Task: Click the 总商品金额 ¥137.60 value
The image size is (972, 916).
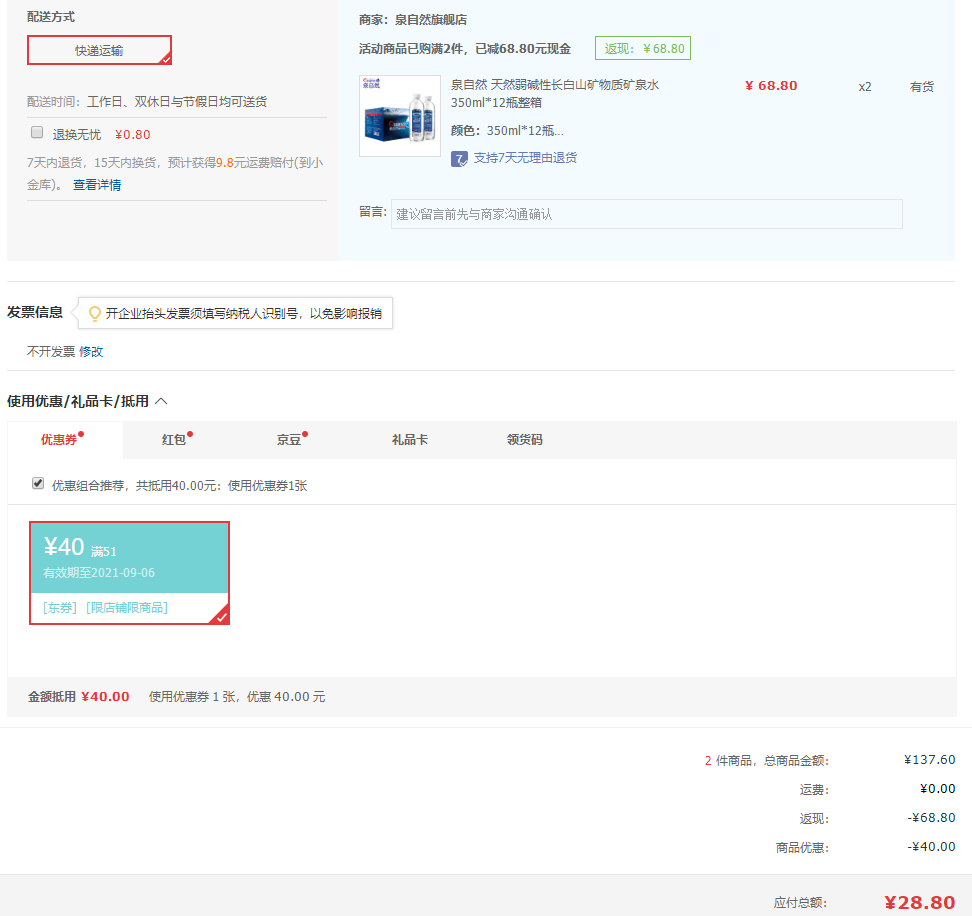Action: (929, 760)
